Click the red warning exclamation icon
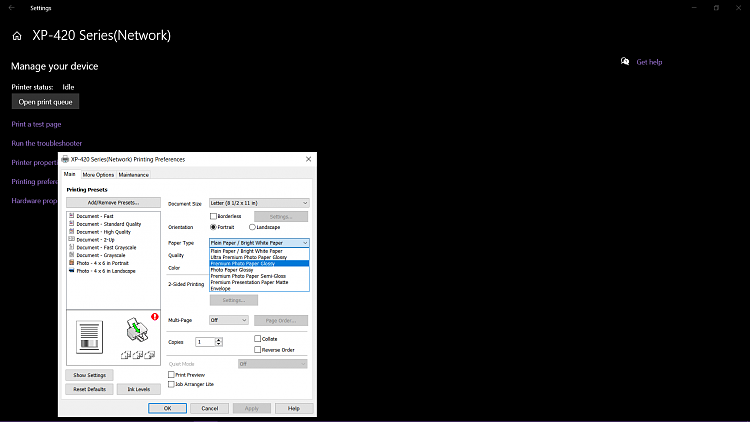 tap(154, 317)
